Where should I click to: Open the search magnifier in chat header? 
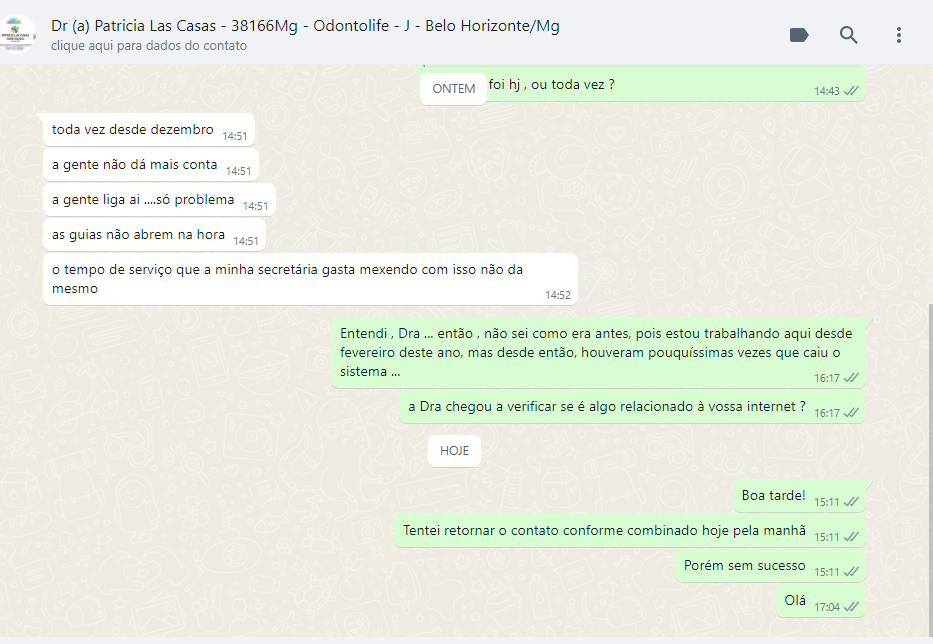(849, 35)
